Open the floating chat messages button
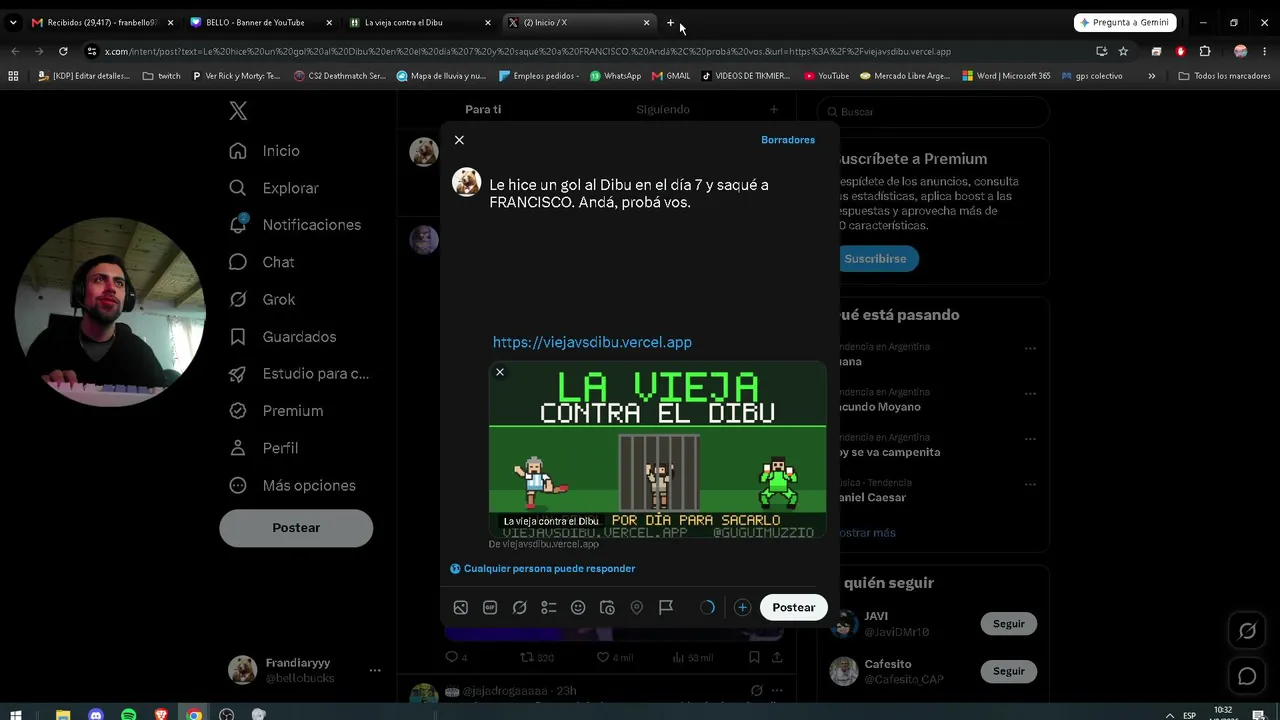The height and width of the screenshot is (720, 1280). click(x=1247, y=677)
